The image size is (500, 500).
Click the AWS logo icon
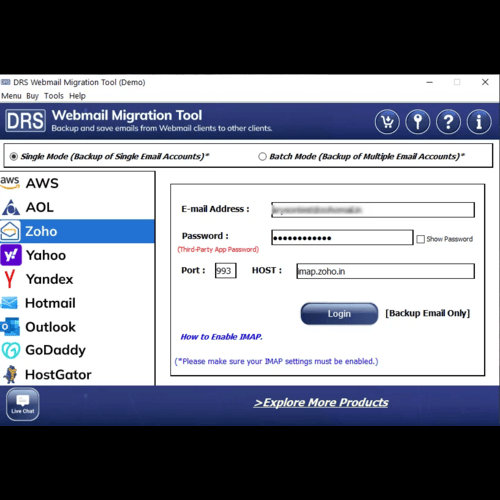click(10, 182)
